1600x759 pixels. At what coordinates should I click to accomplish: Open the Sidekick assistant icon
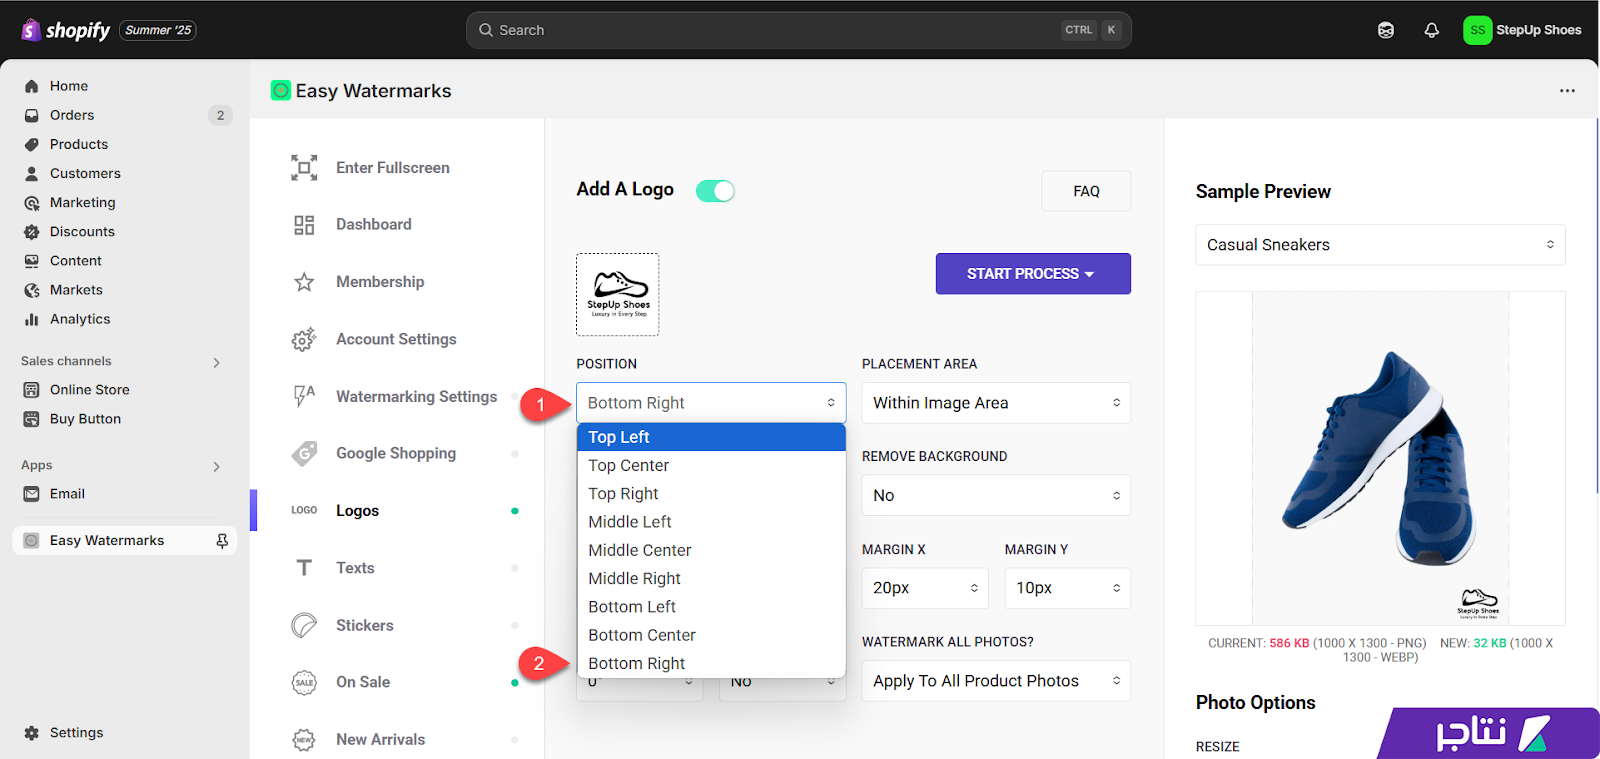[x=1386, y=30]
